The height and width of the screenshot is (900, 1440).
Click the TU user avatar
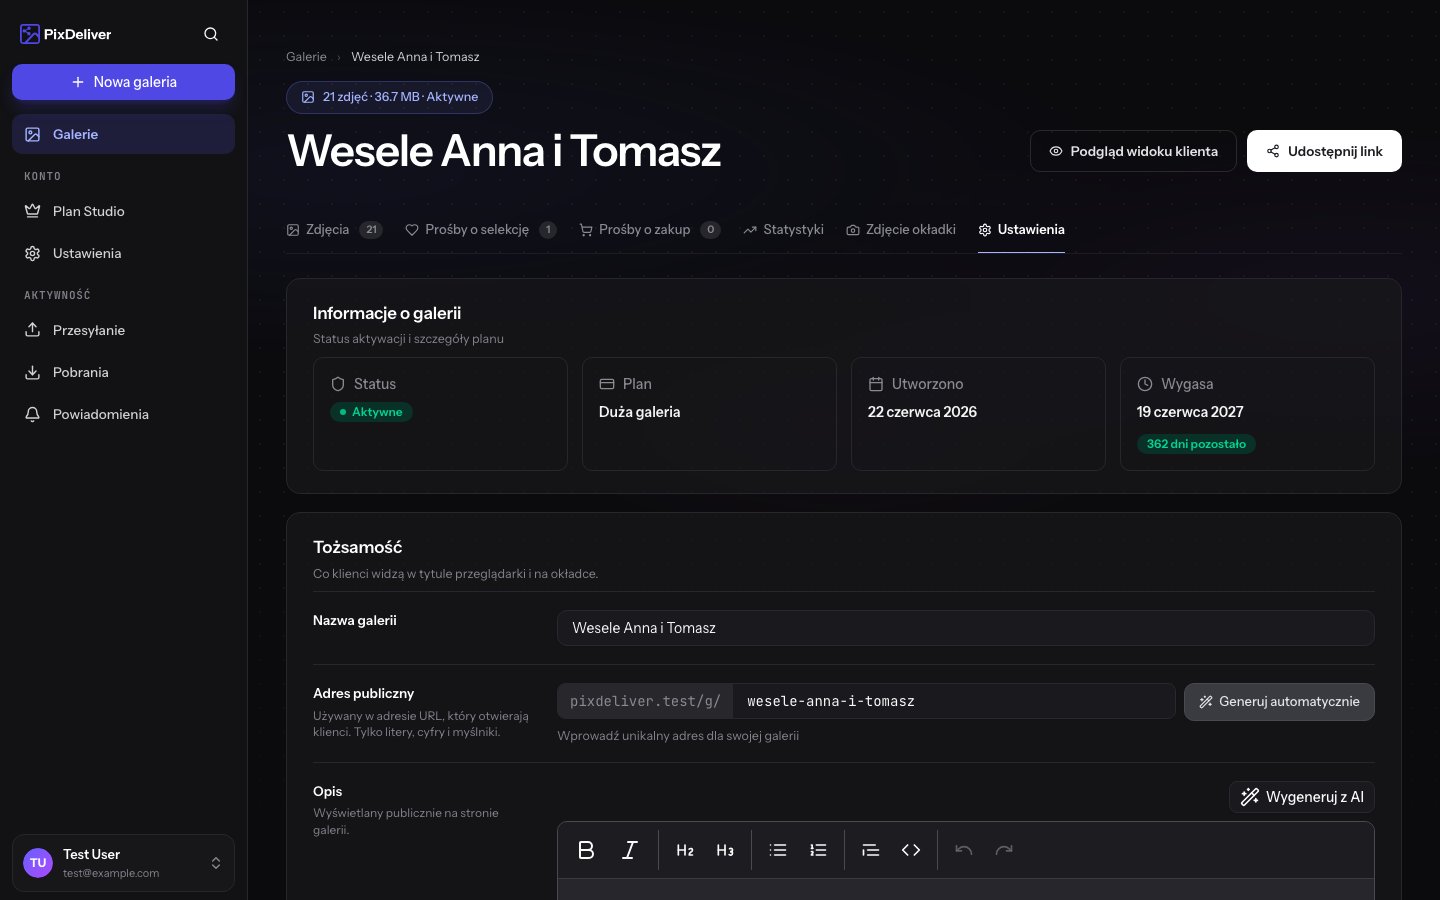click(x=38, y=863)
